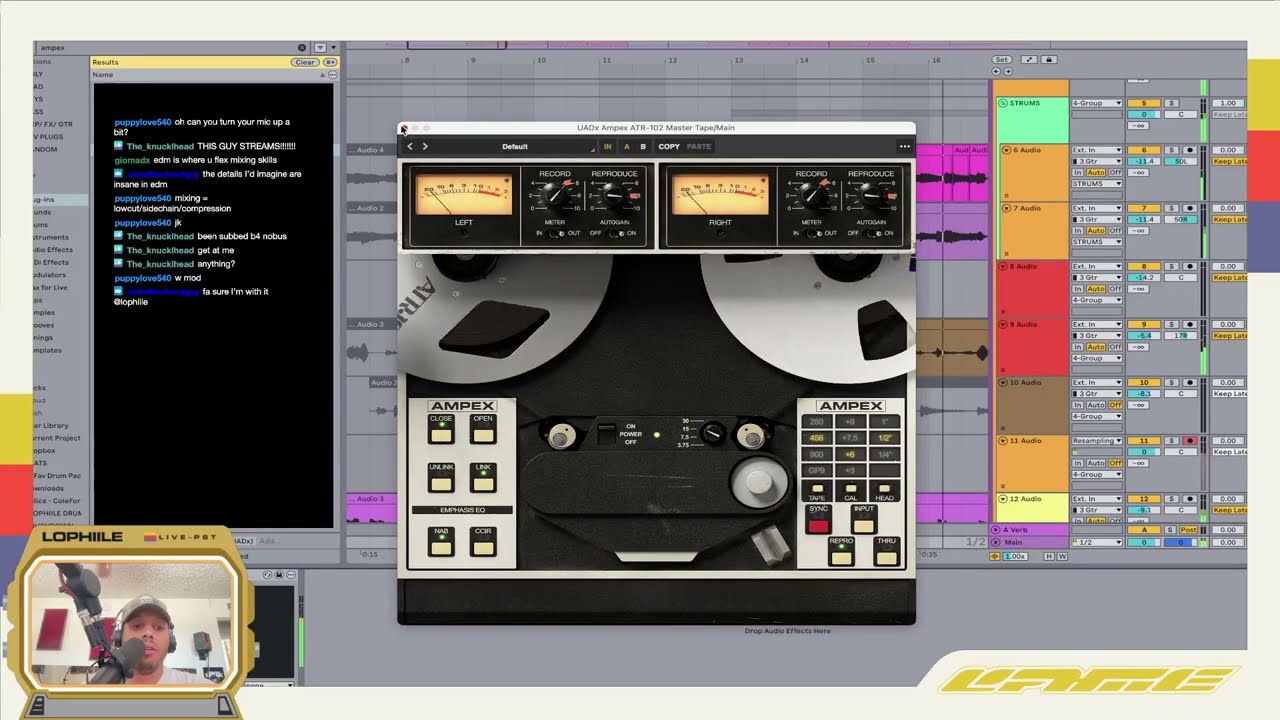
Task: Arm record button on 6 Audio track
Action: pos(1190,150)
